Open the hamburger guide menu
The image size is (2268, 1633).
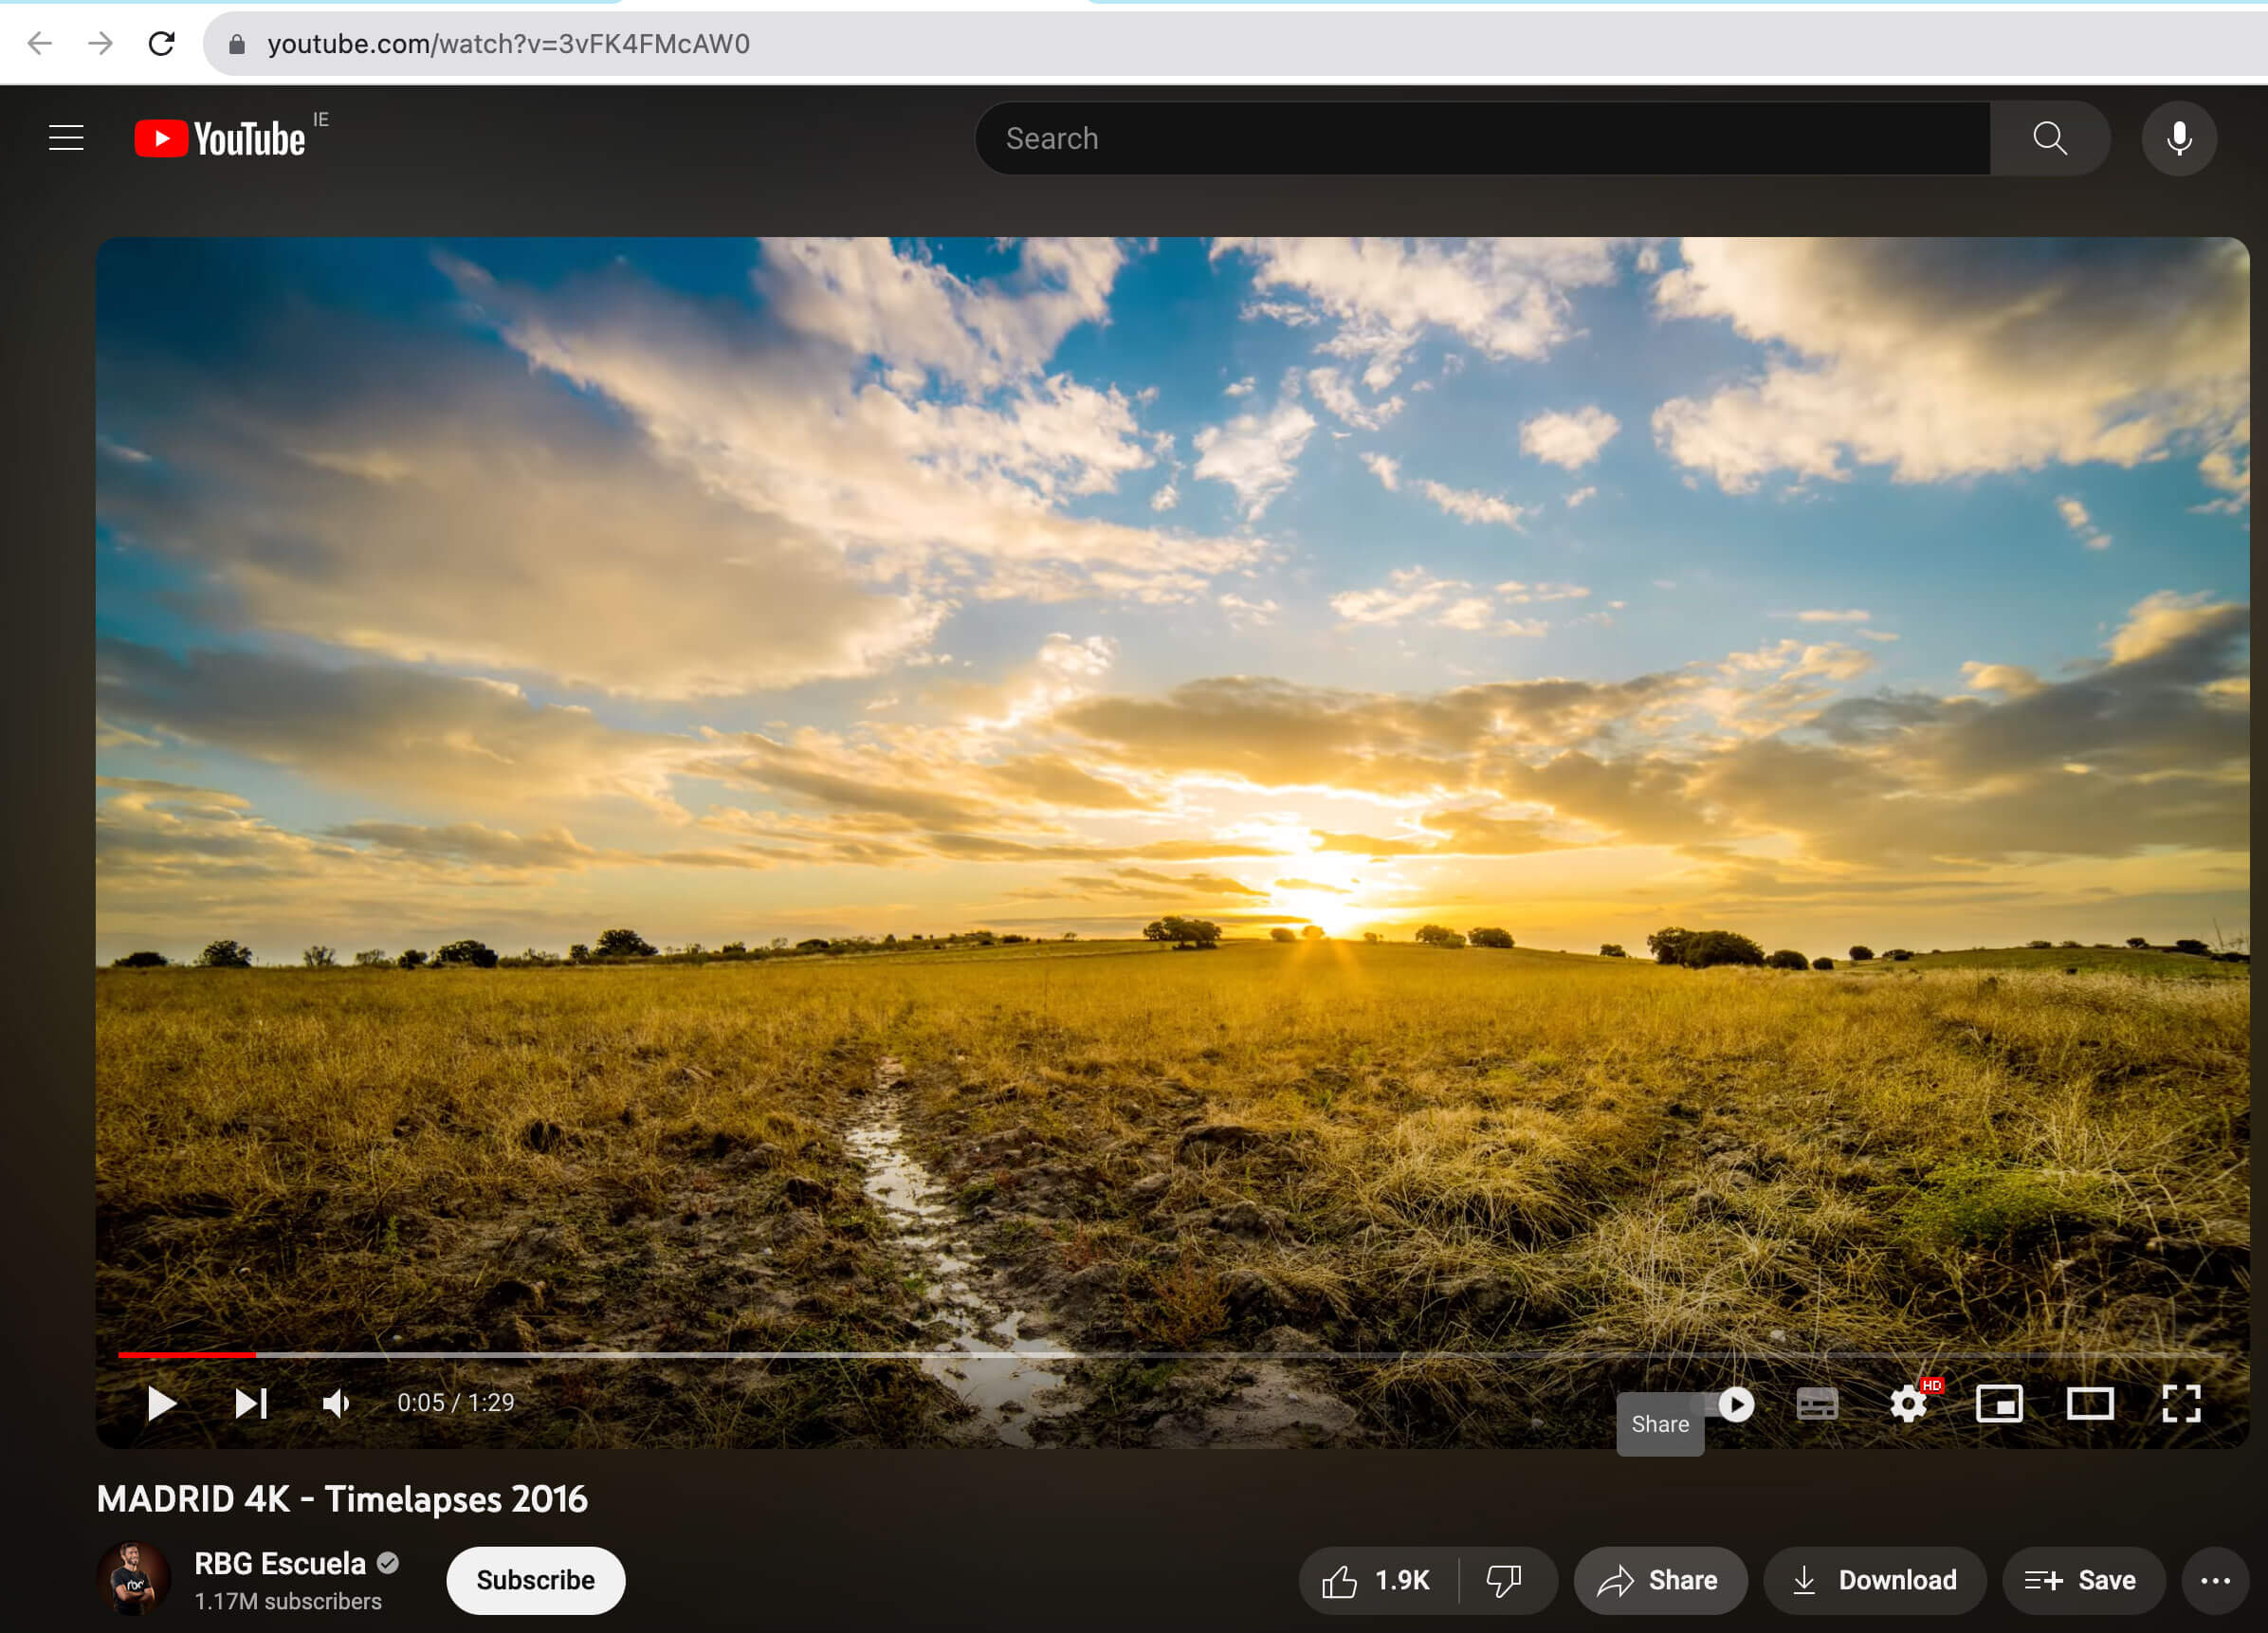[66, 138]
